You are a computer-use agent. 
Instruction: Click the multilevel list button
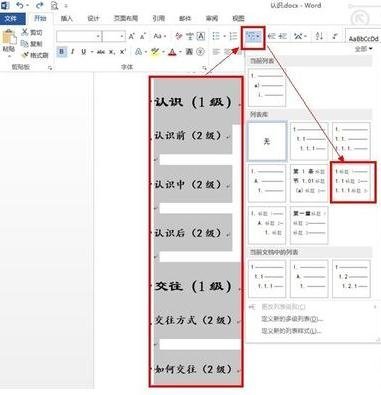[253, 36]
